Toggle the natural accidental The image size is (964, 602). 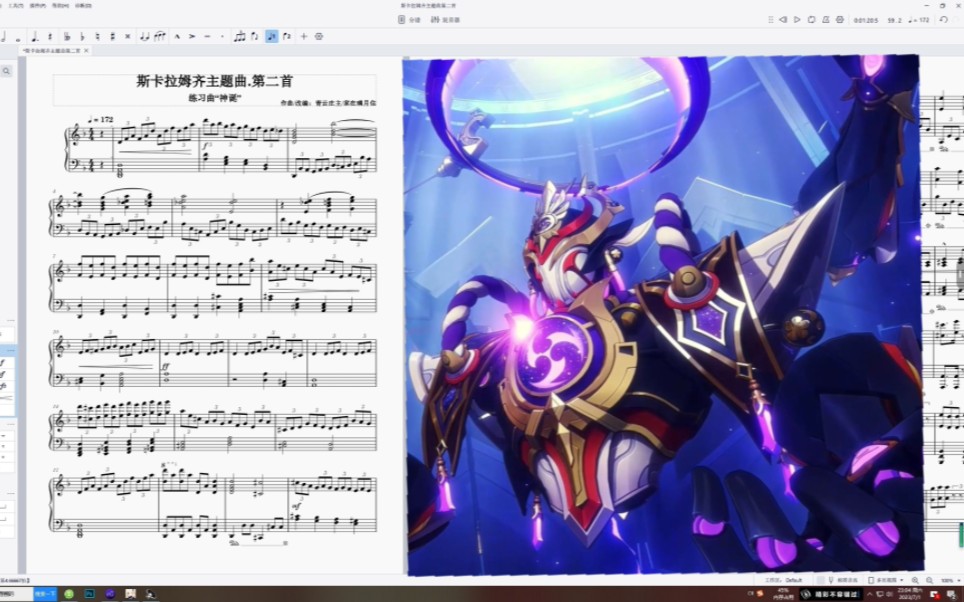click(97, 37)
